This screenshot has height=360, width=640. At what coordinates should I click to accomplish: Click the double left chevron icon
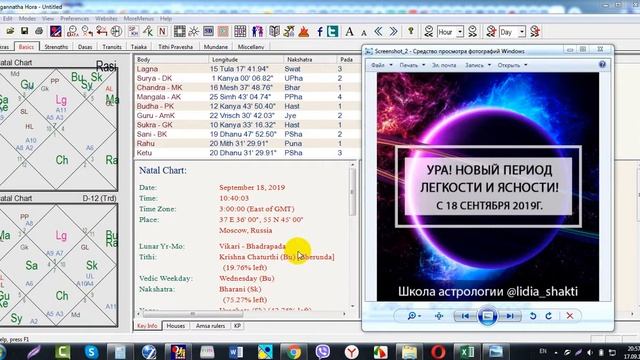(x=378, y=31)
